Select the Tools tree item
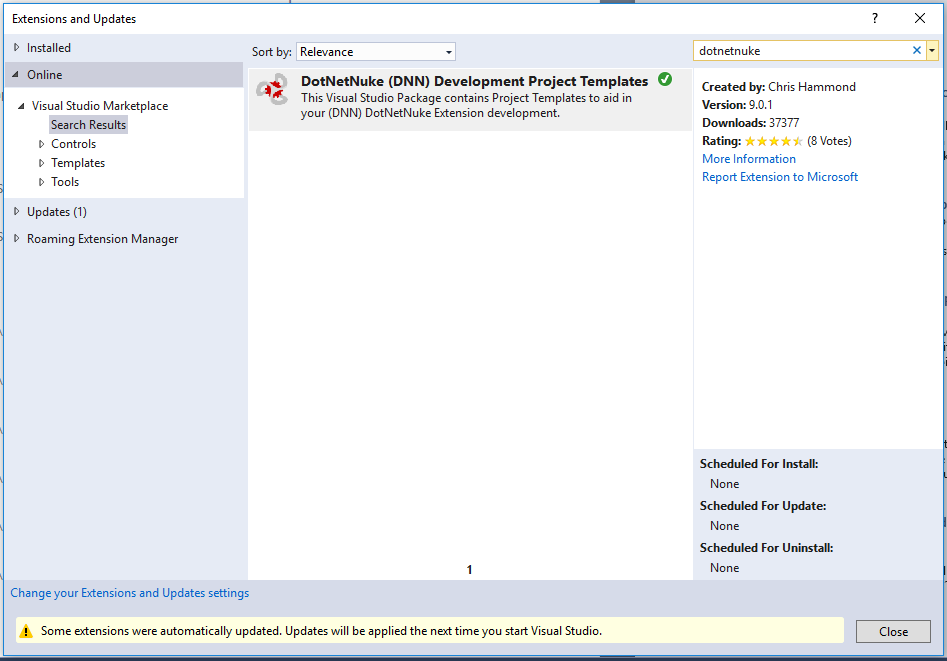 tap(65, 182)
